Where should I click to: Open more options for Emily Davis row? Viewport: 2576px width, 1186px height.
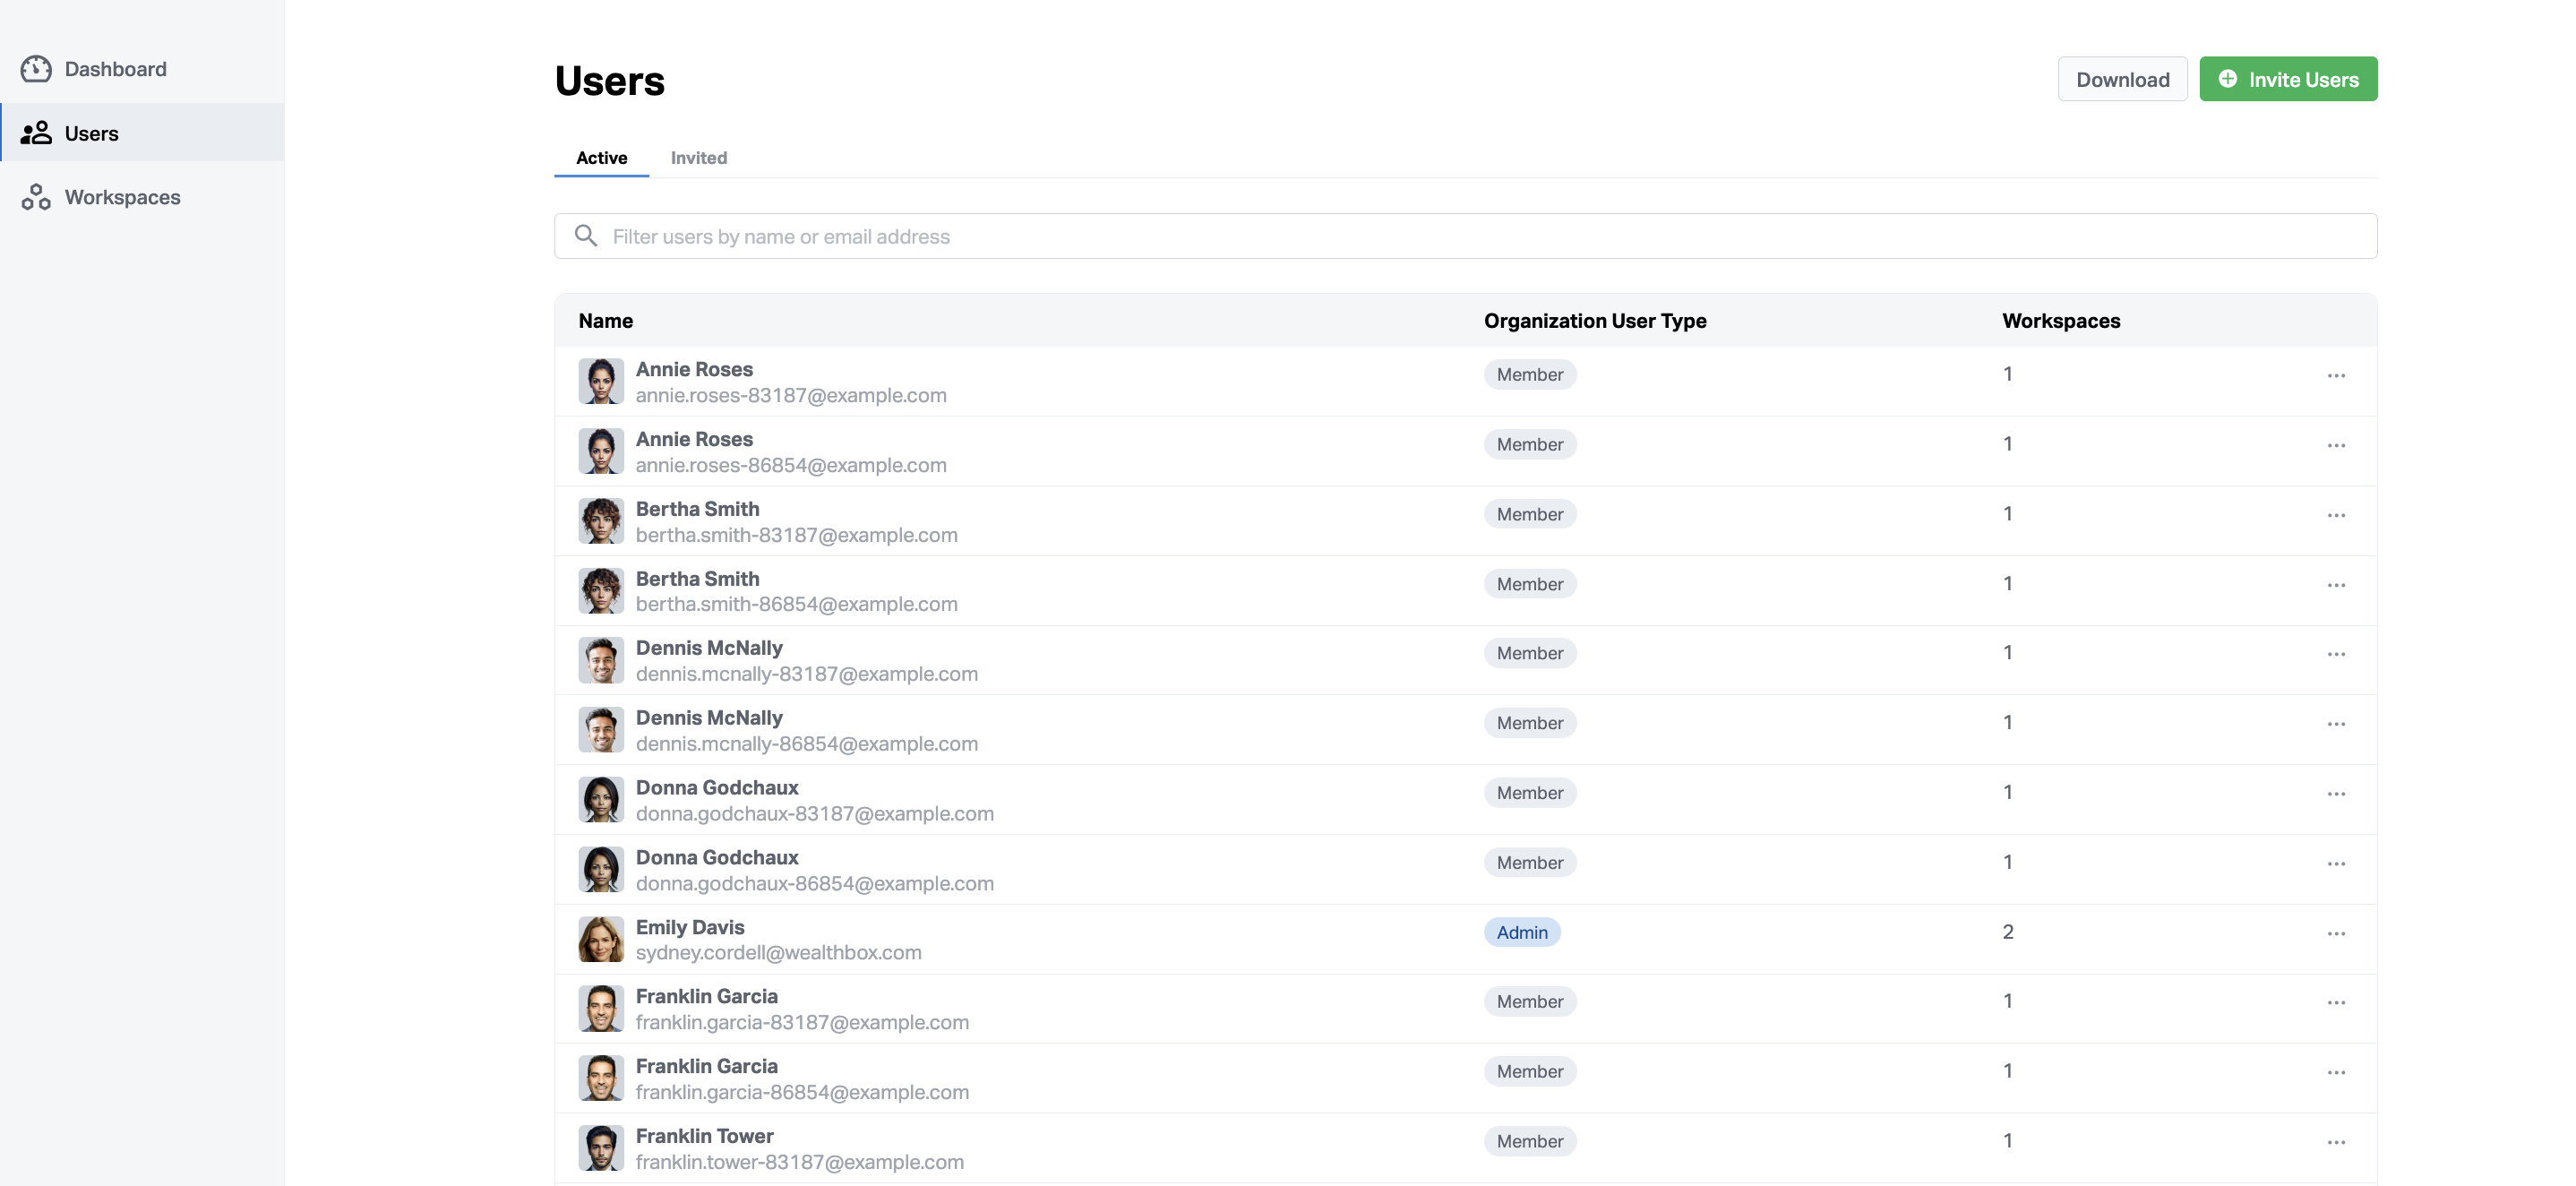point(2336,933)
